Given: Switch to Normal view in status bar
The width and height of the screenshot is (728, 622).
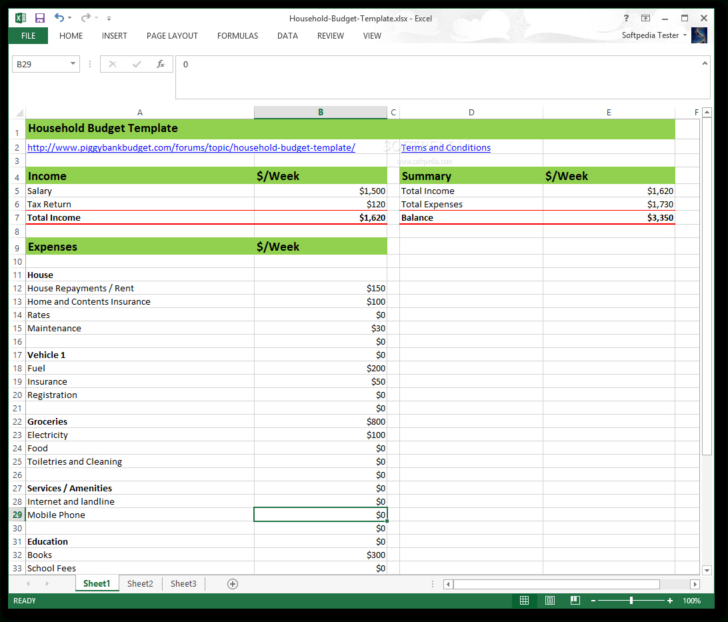Looking at the screenshot, I should [524, 601].
